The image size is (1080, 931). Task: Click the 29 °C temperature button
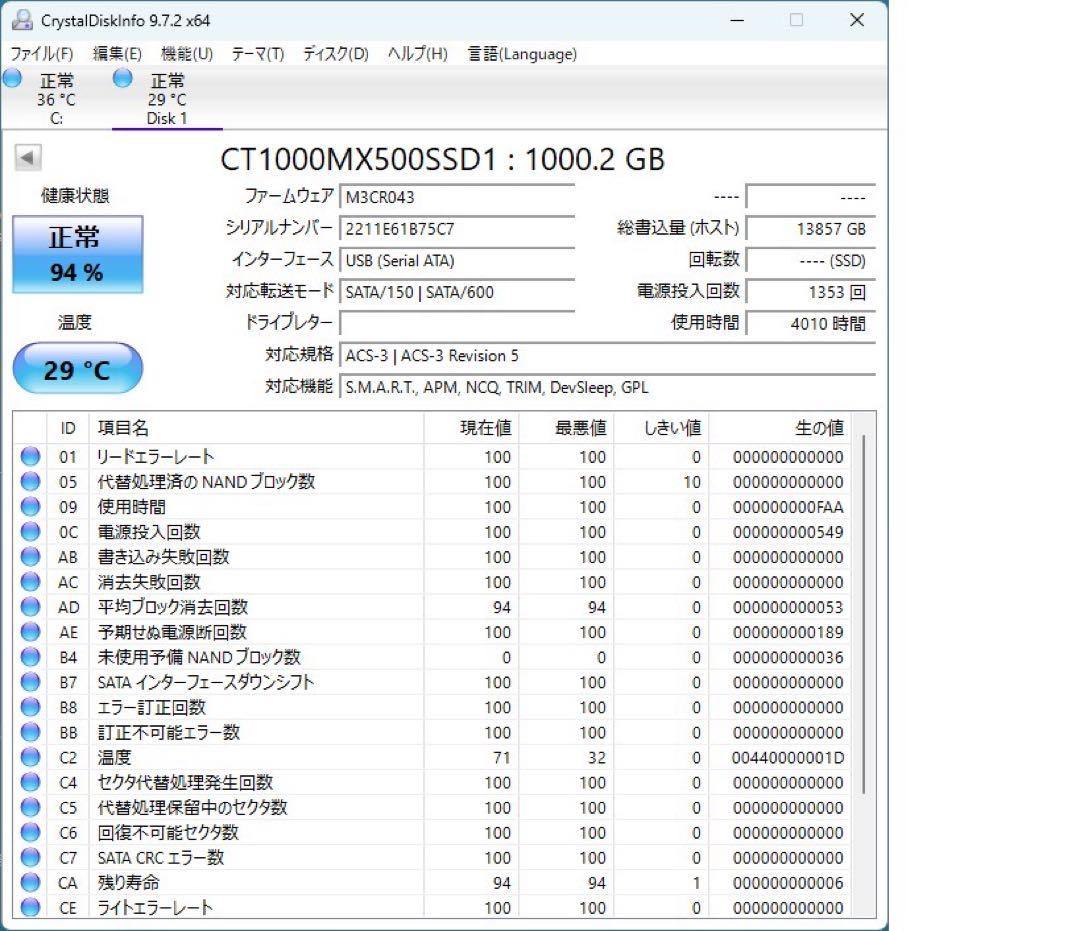point(77,369)
